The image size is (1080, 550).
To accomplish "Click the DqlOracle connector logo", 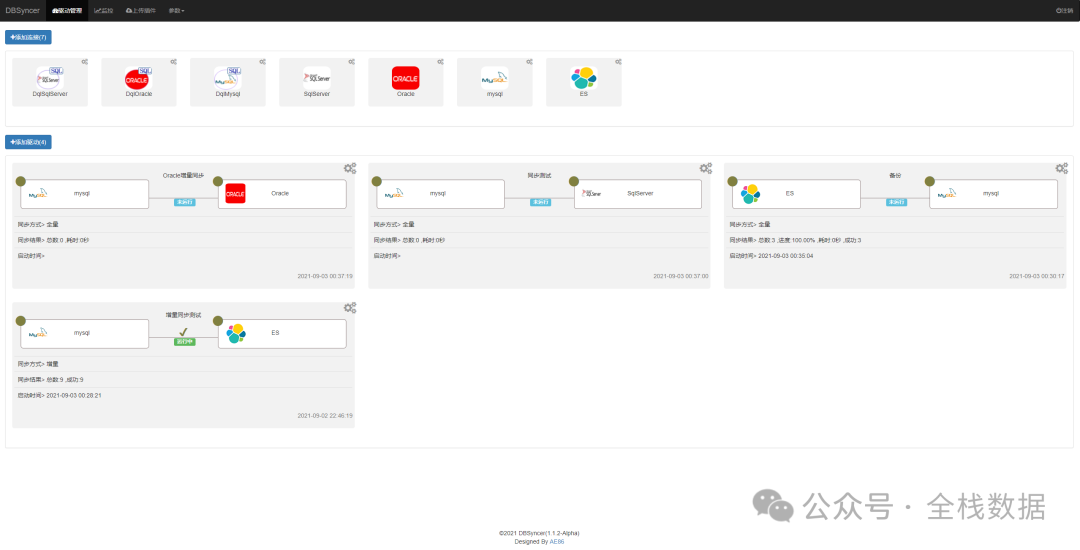I will pyautogui.click(x=138, y=79).
